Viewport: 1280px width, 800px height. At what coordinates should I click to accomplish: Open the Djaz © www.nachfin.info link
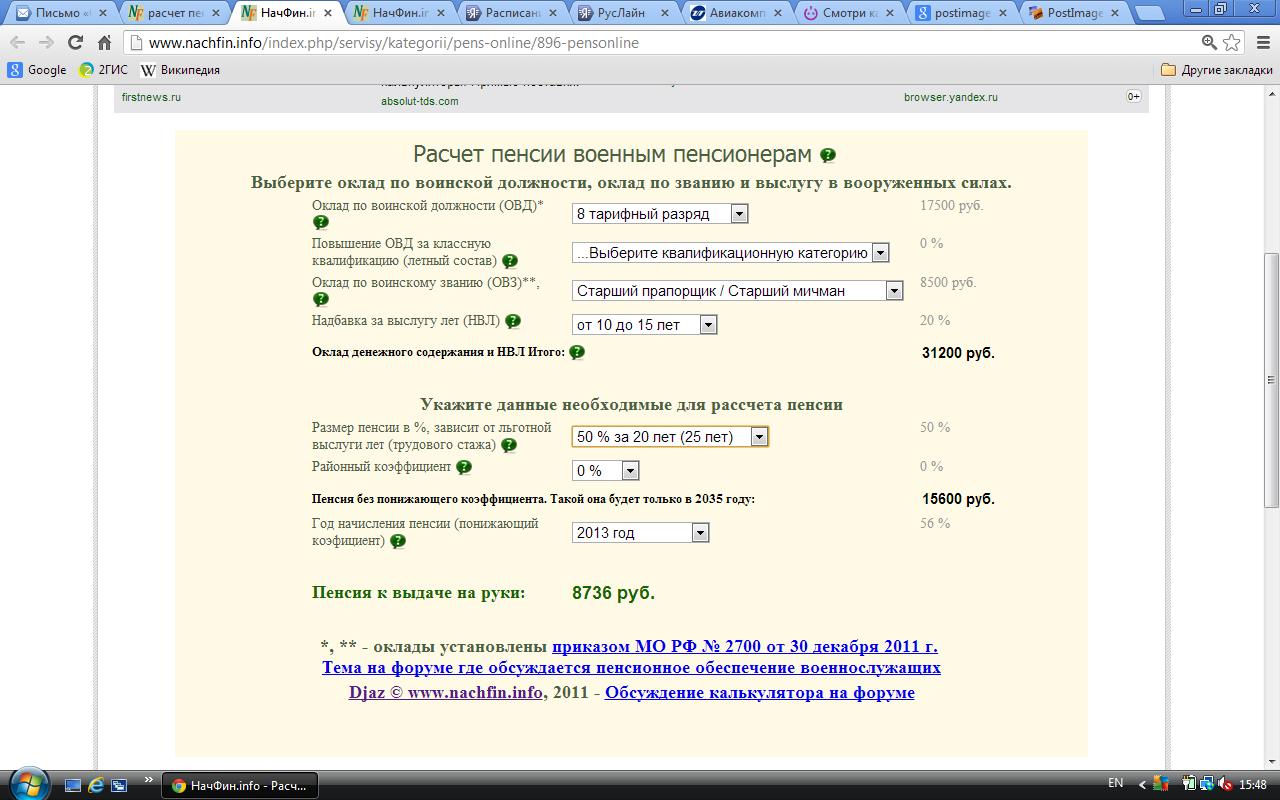coord(446,692)
